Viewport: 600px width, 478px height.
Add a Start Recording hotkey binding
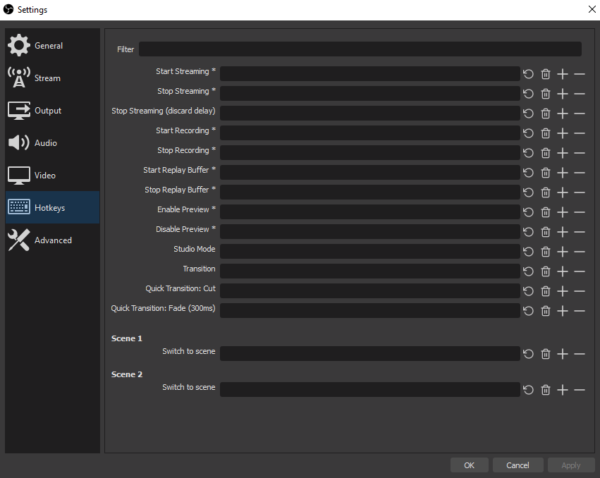pyautogui.click(x=562, y=133)
